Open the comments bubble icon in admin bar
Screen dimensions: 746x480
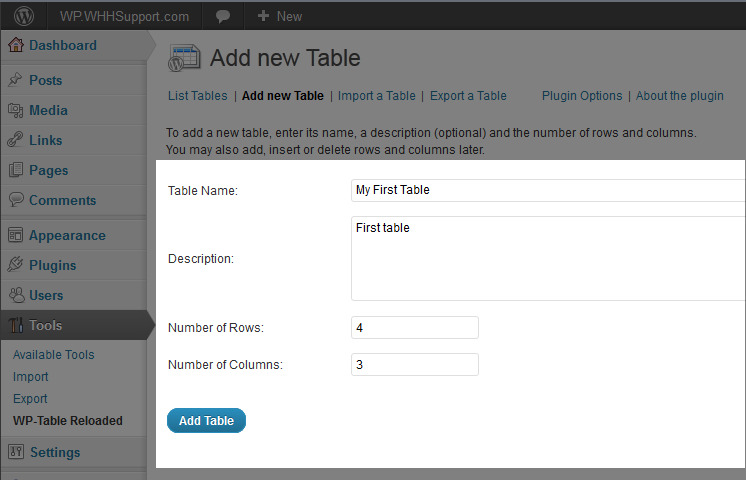(x=223, y=16)
